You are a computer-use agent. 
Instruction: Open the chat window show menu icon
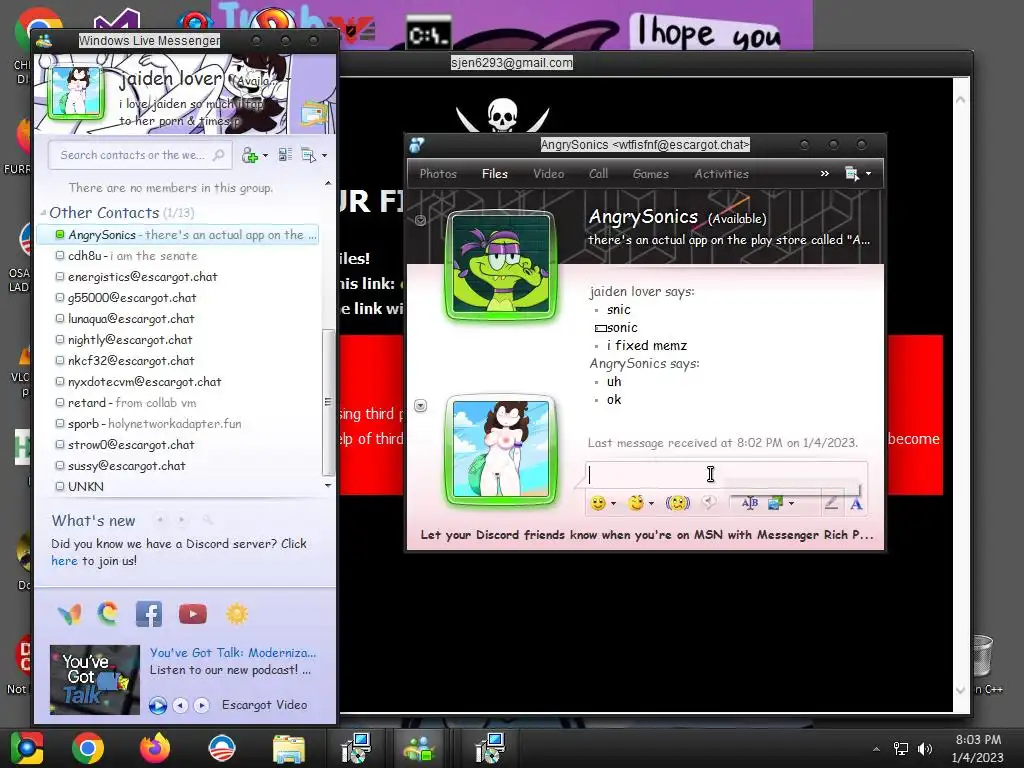[x=852, y=173]
